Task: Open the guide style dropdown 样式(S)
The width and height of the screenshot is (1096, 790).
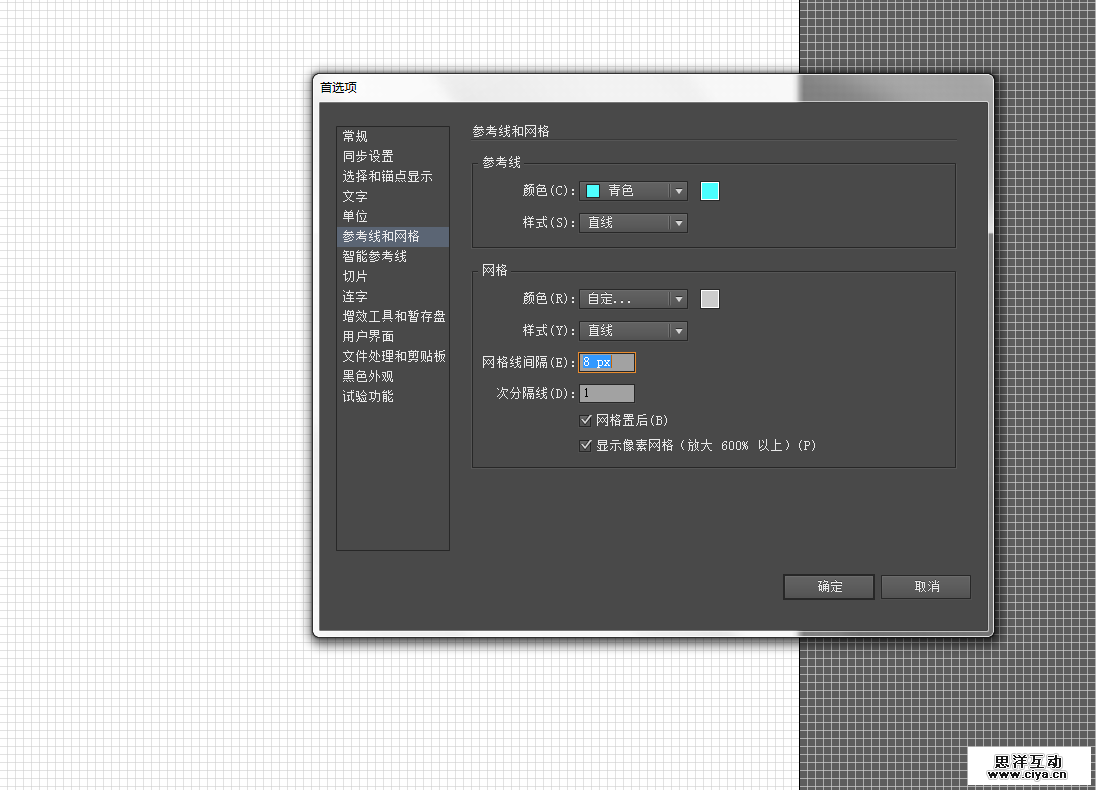Action: tap(633, 222)
